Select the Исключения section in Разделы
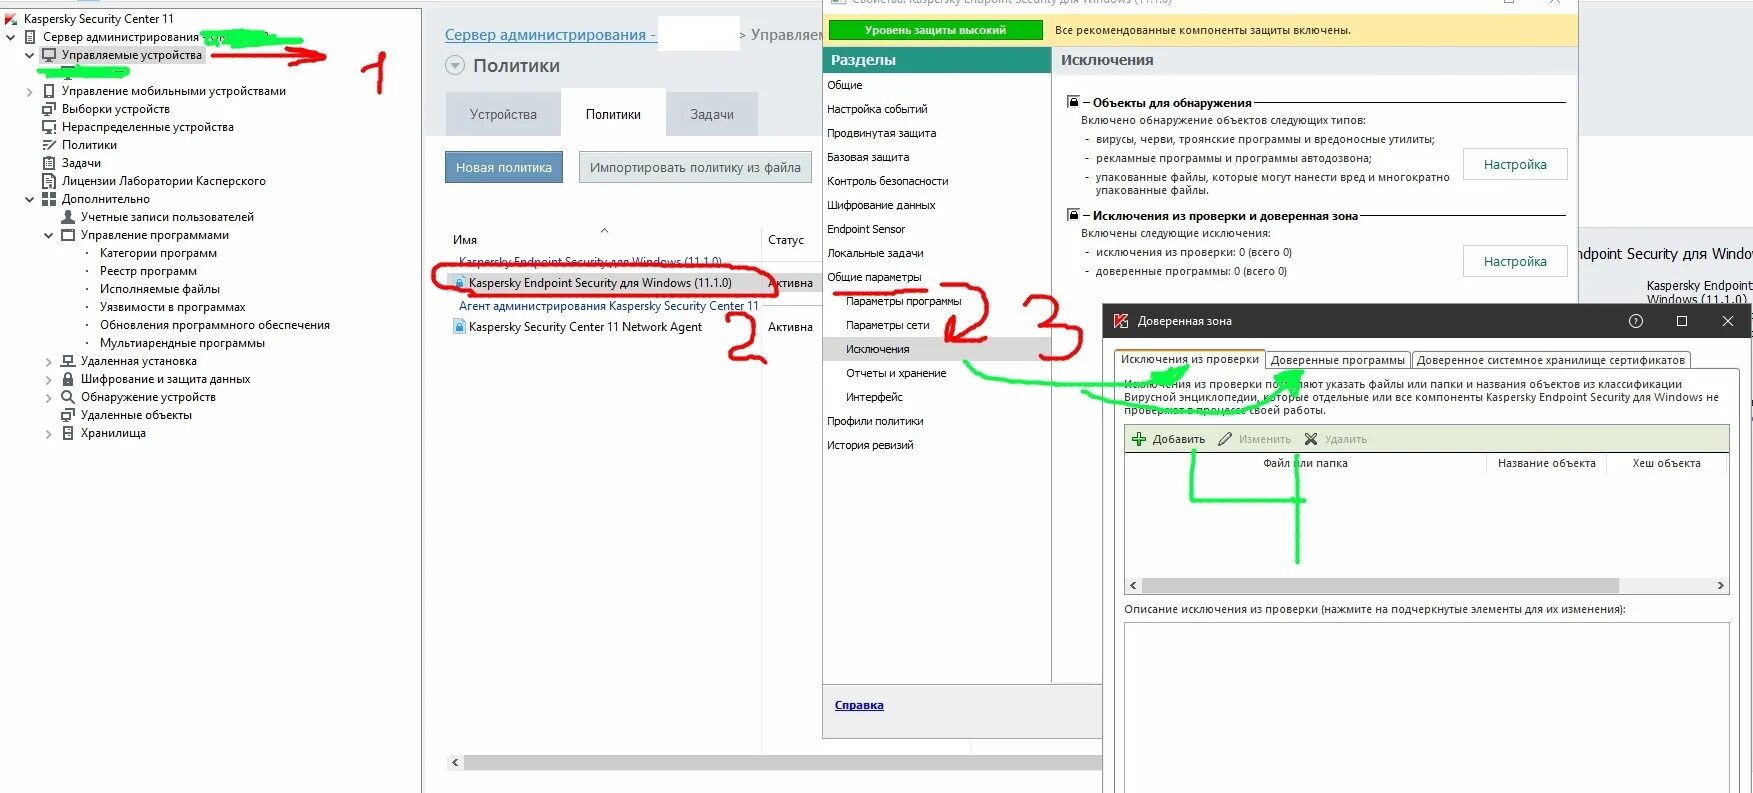The width and height of the screenshot is (1753, 793). (937, 349)
